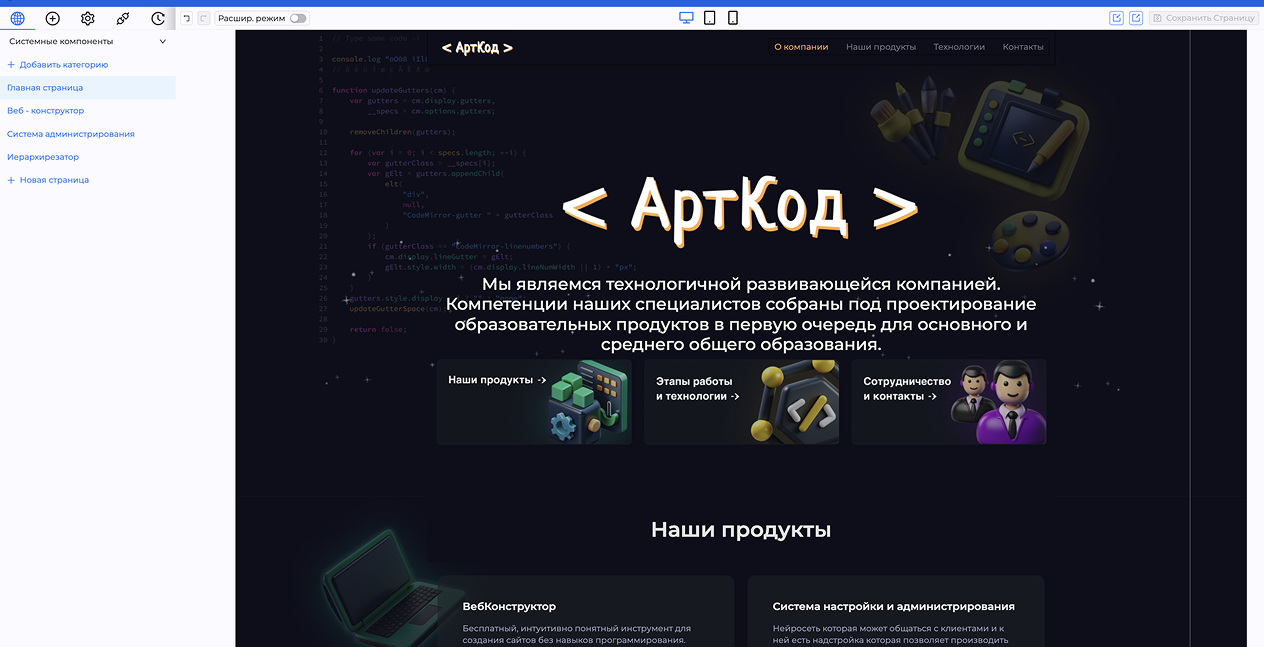Click the Контакты nav item
The height and width of the screenshot is (647, 1264).
click(1023, 47)
